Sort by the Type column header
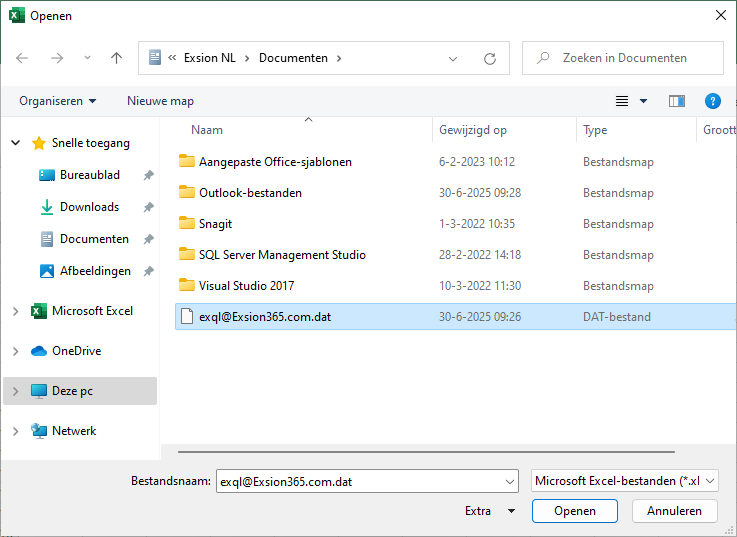The image size is (737, 537). (595, 130)
